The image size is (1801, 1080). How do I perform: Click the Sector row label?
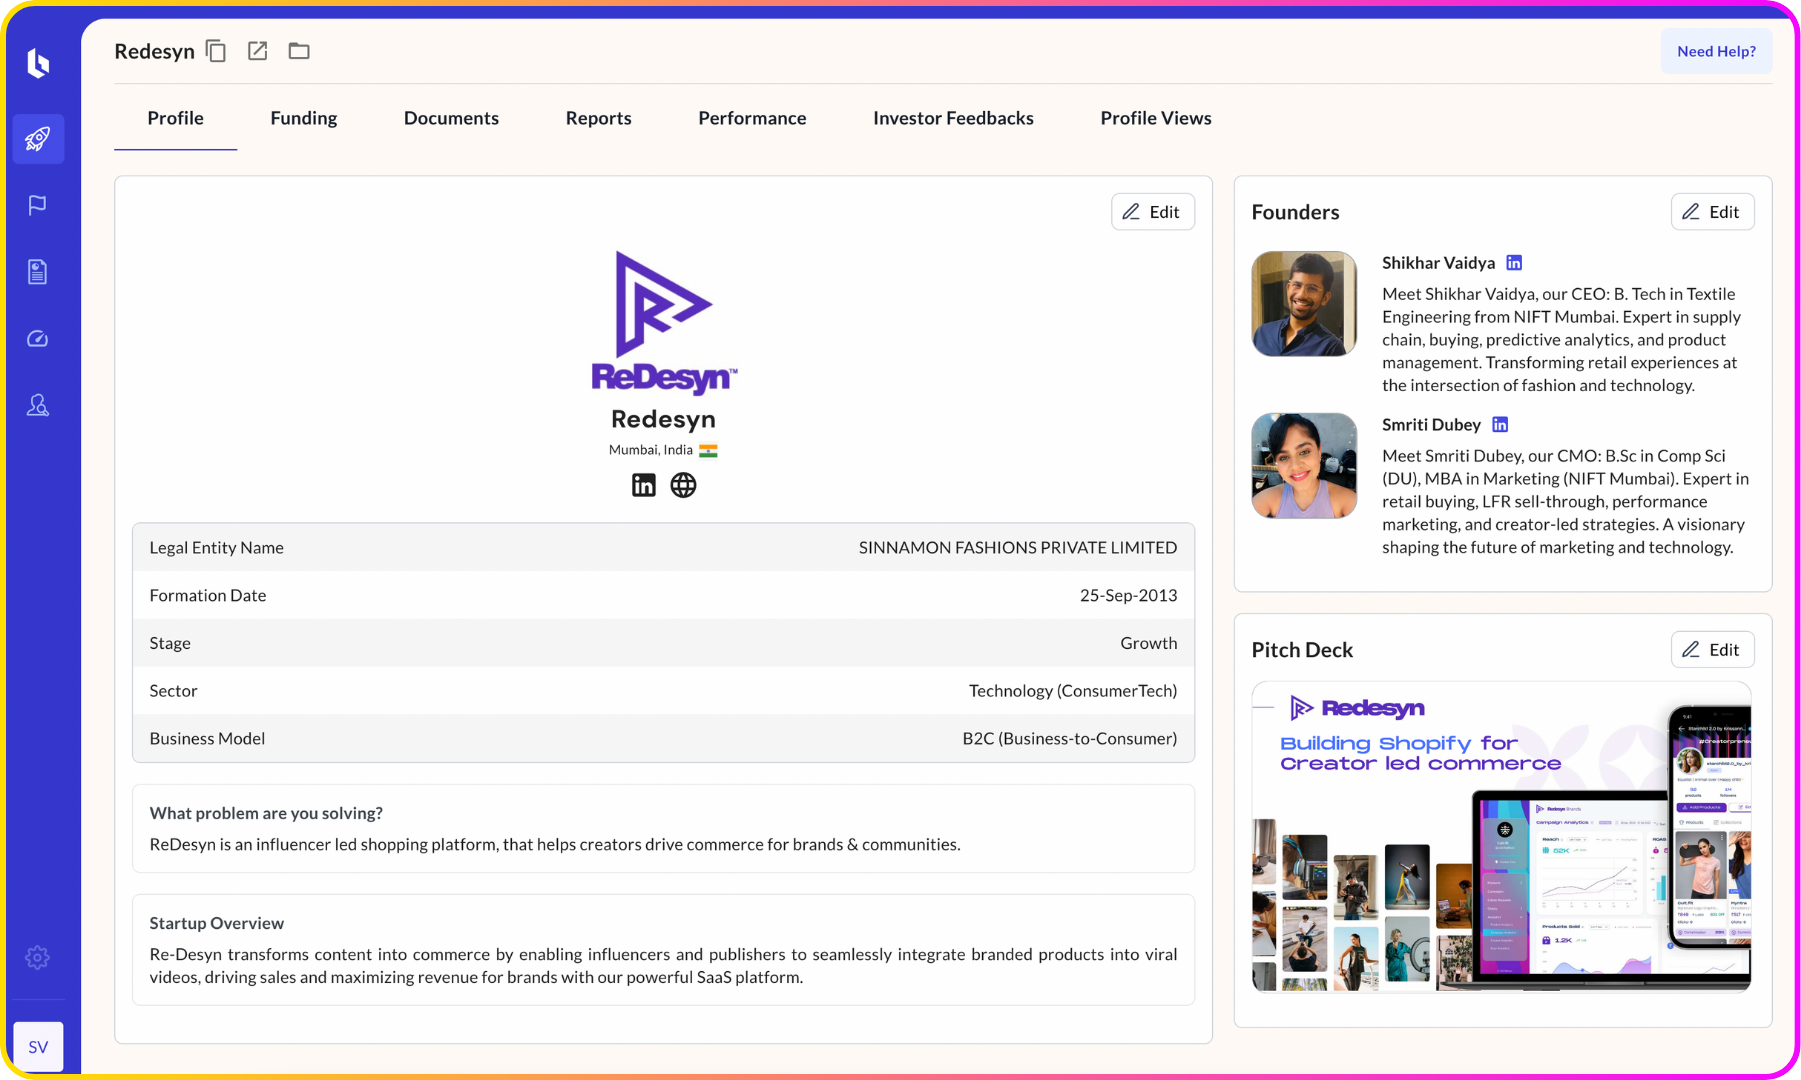pos(173,691)
